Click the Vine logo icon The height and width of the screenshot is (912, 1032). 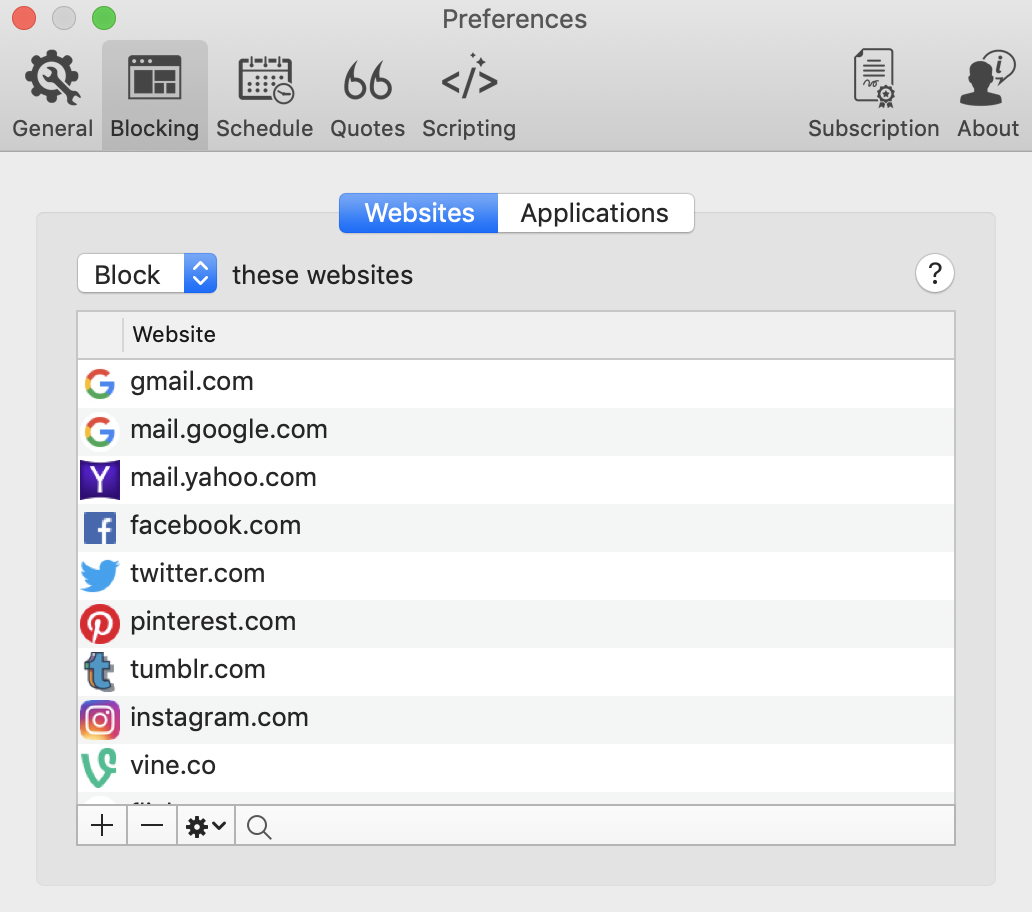(100, 768)
